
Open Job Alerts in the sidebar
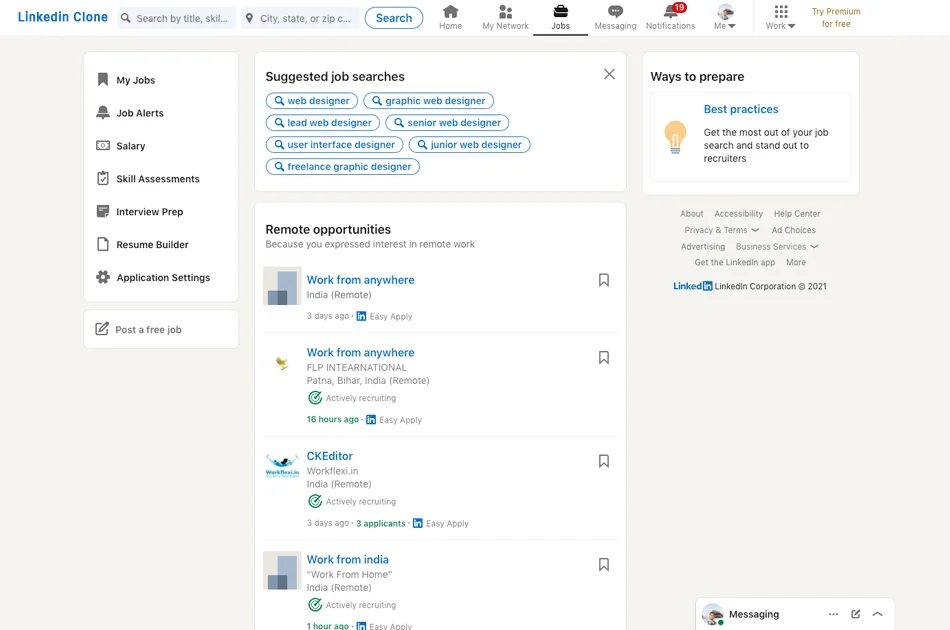point(139,113)
